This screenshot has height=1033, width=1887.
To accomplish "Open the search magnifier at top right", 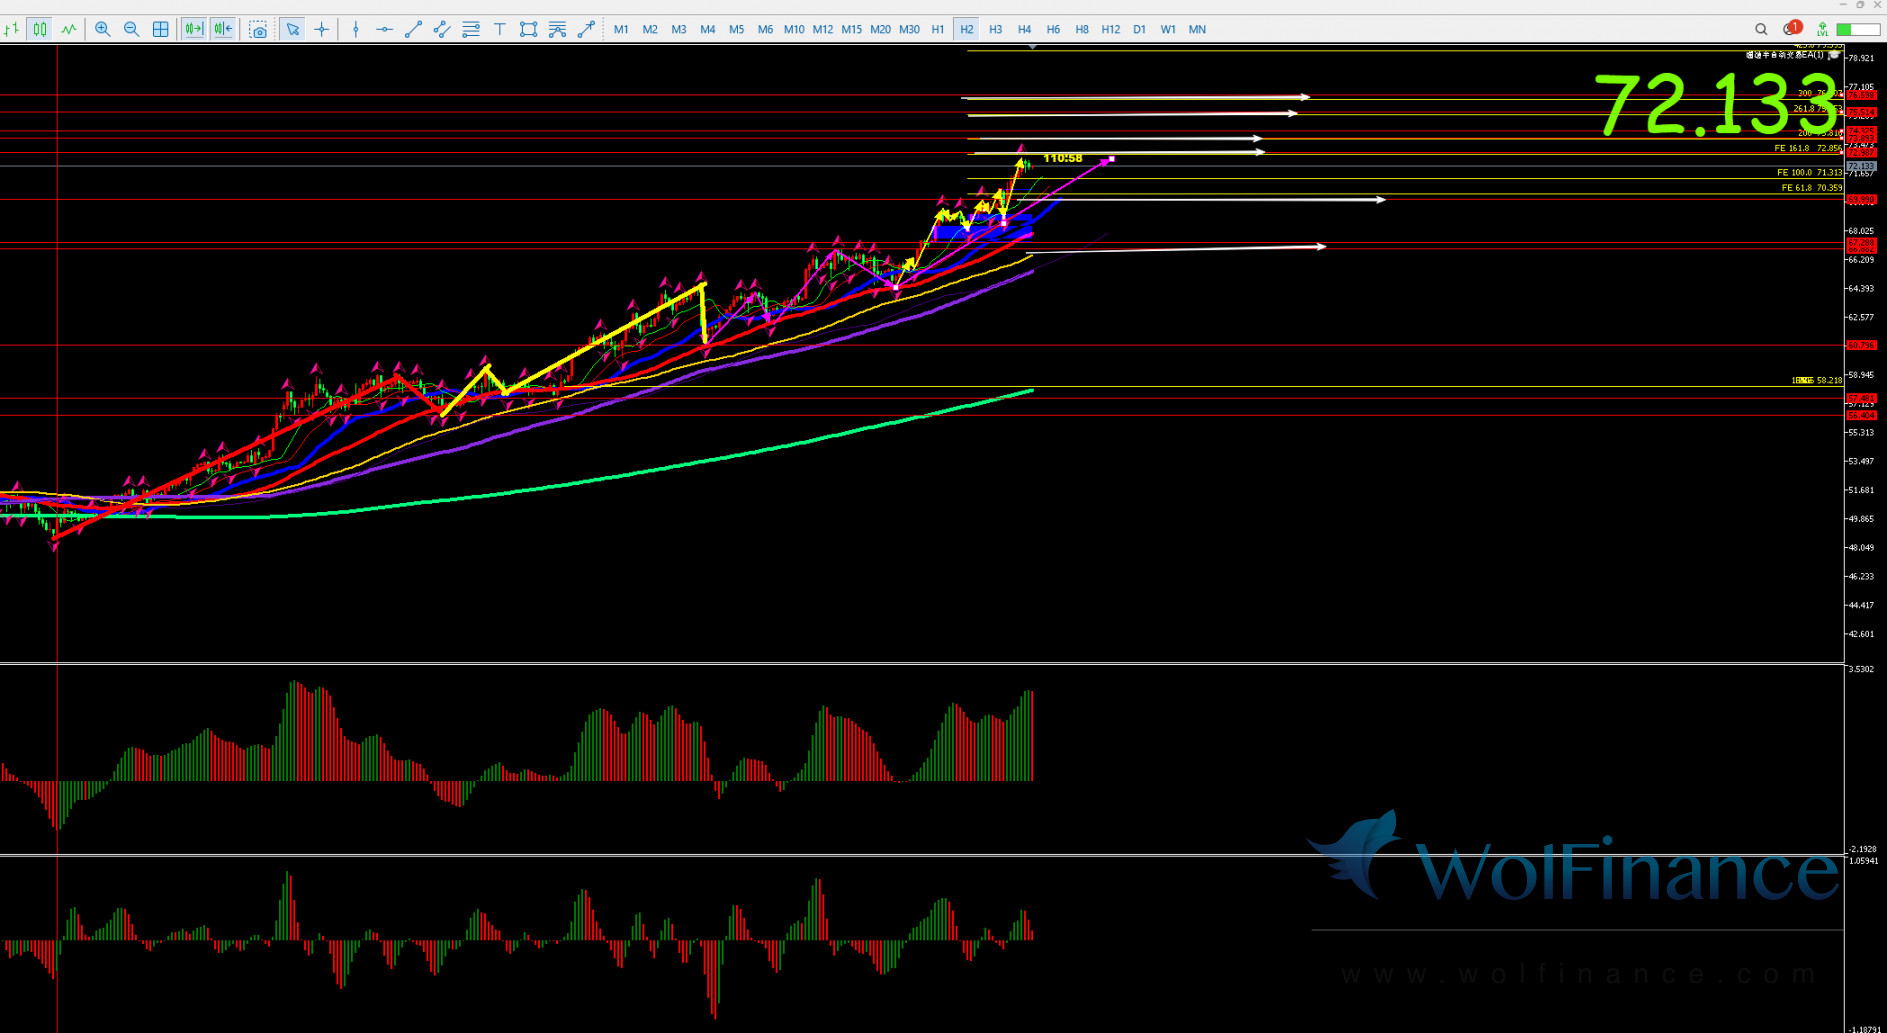I will click(1761, 29).
